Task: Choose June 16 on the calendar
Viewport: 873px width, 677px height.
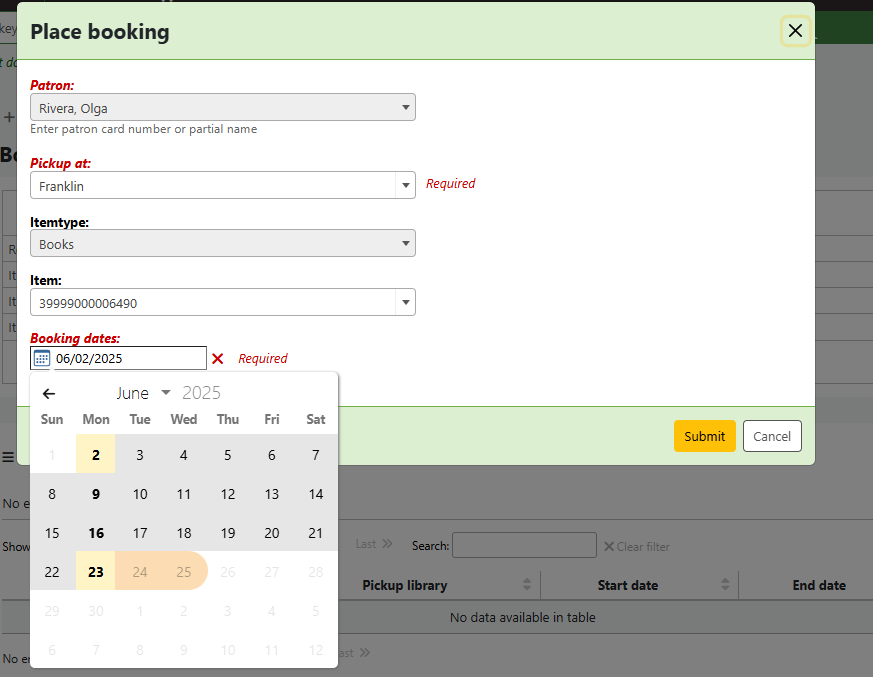Action: coord(96,533)
